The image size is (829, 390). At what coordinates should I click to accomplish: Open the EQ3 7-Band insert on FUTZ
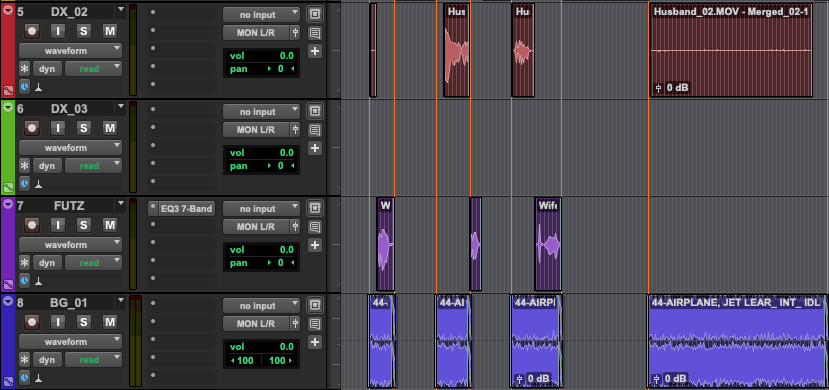click(x=187, y=209)
